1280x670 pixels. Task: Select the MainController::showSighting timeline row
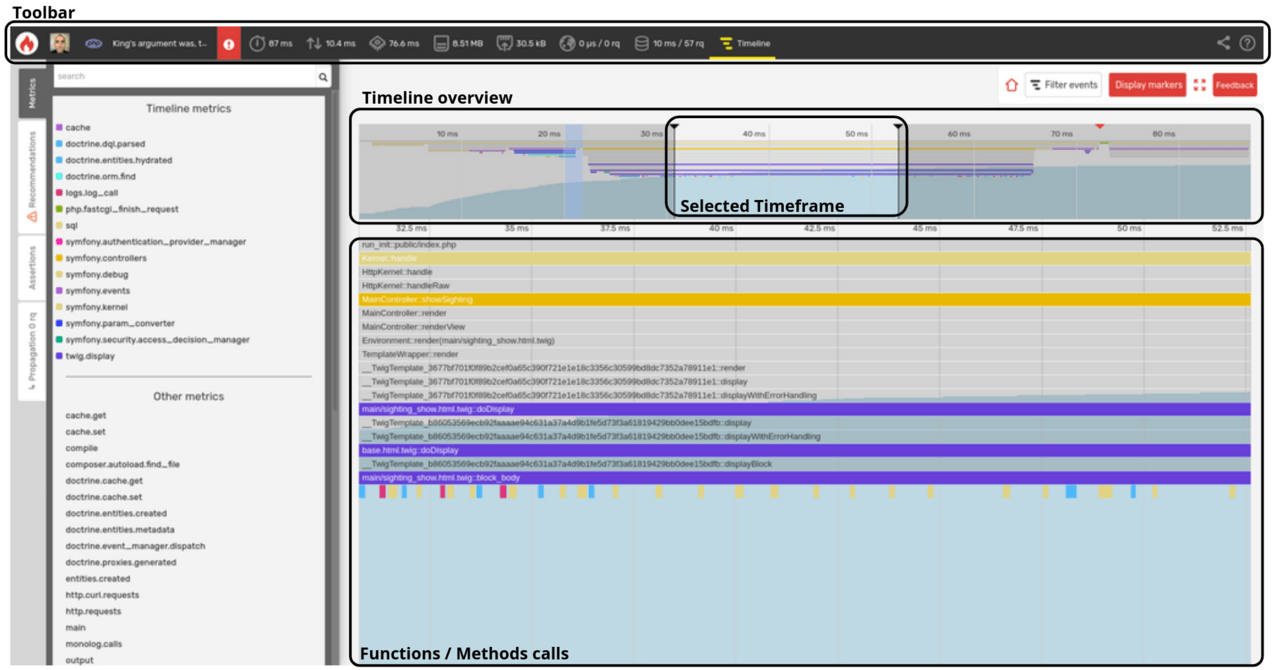point(805,299)
